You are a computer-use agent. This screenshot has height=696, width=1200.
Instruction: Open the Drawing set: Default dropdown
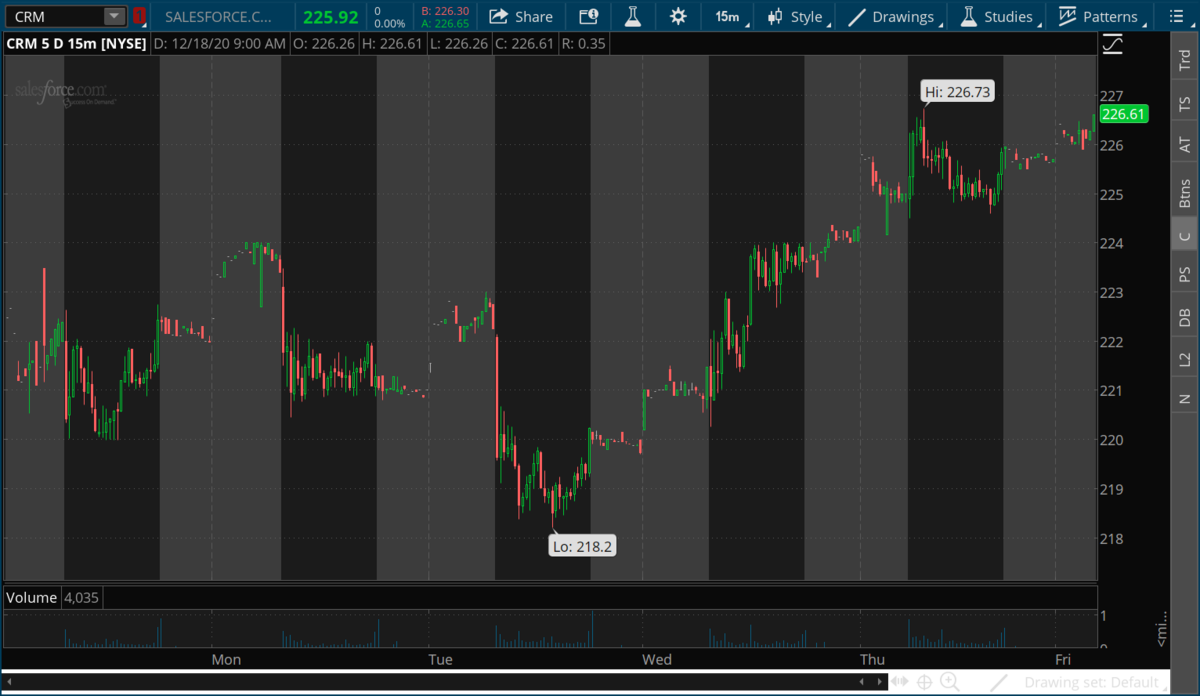(x=1097, y=682)
